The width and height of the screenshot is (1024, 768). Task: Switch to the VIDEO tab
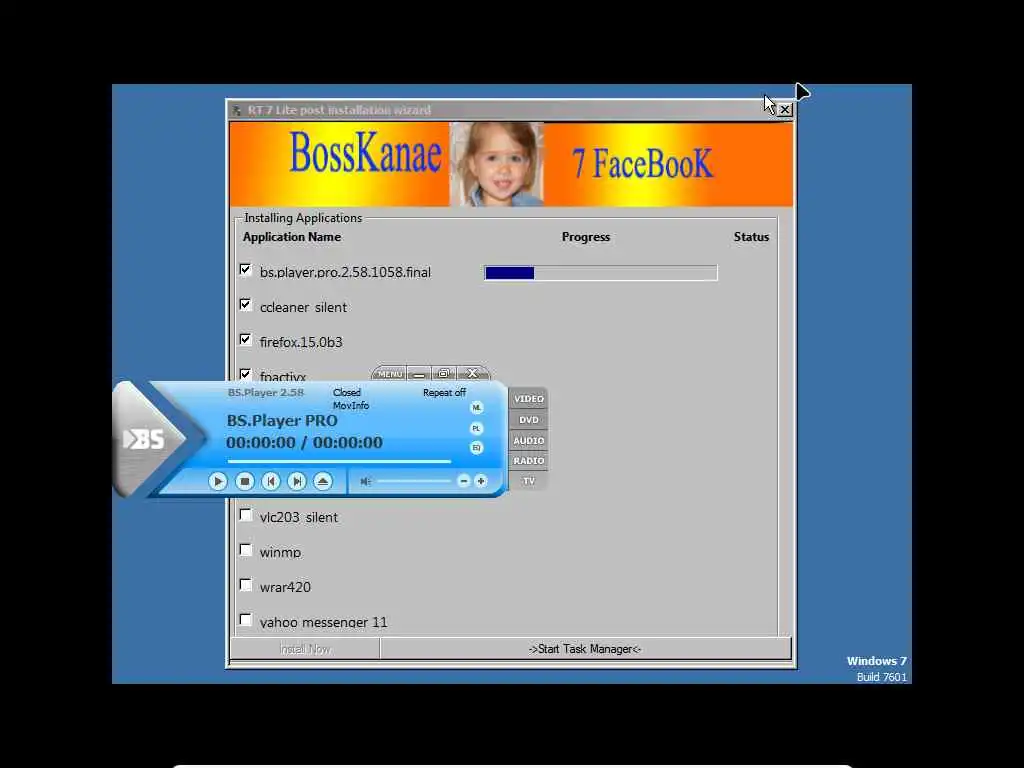pyautogui.click(x=528, y=398)
